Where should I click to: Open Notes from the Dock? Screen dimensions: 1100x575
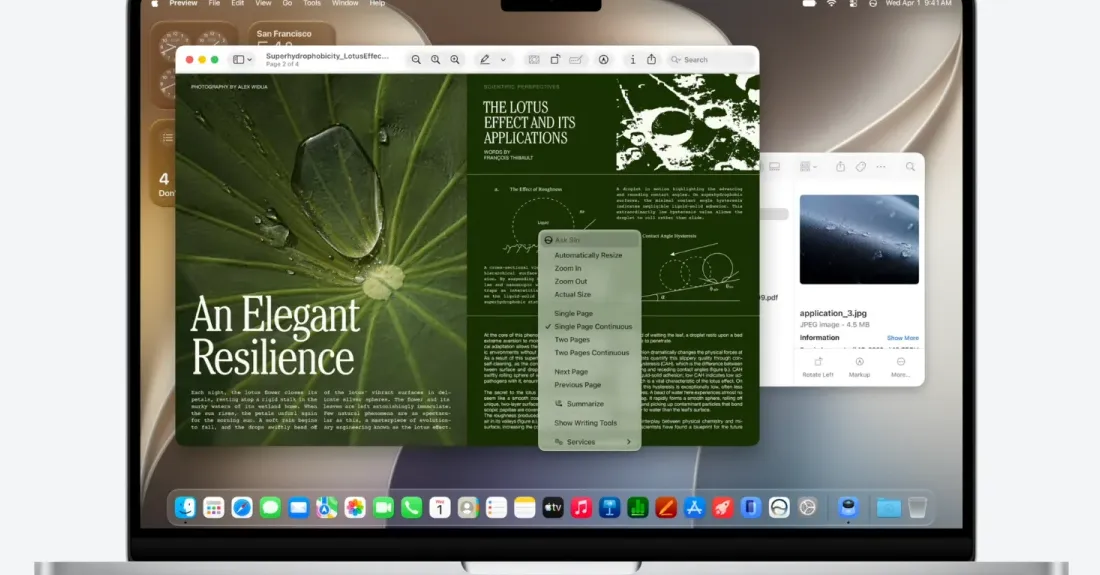click(525, 507)
